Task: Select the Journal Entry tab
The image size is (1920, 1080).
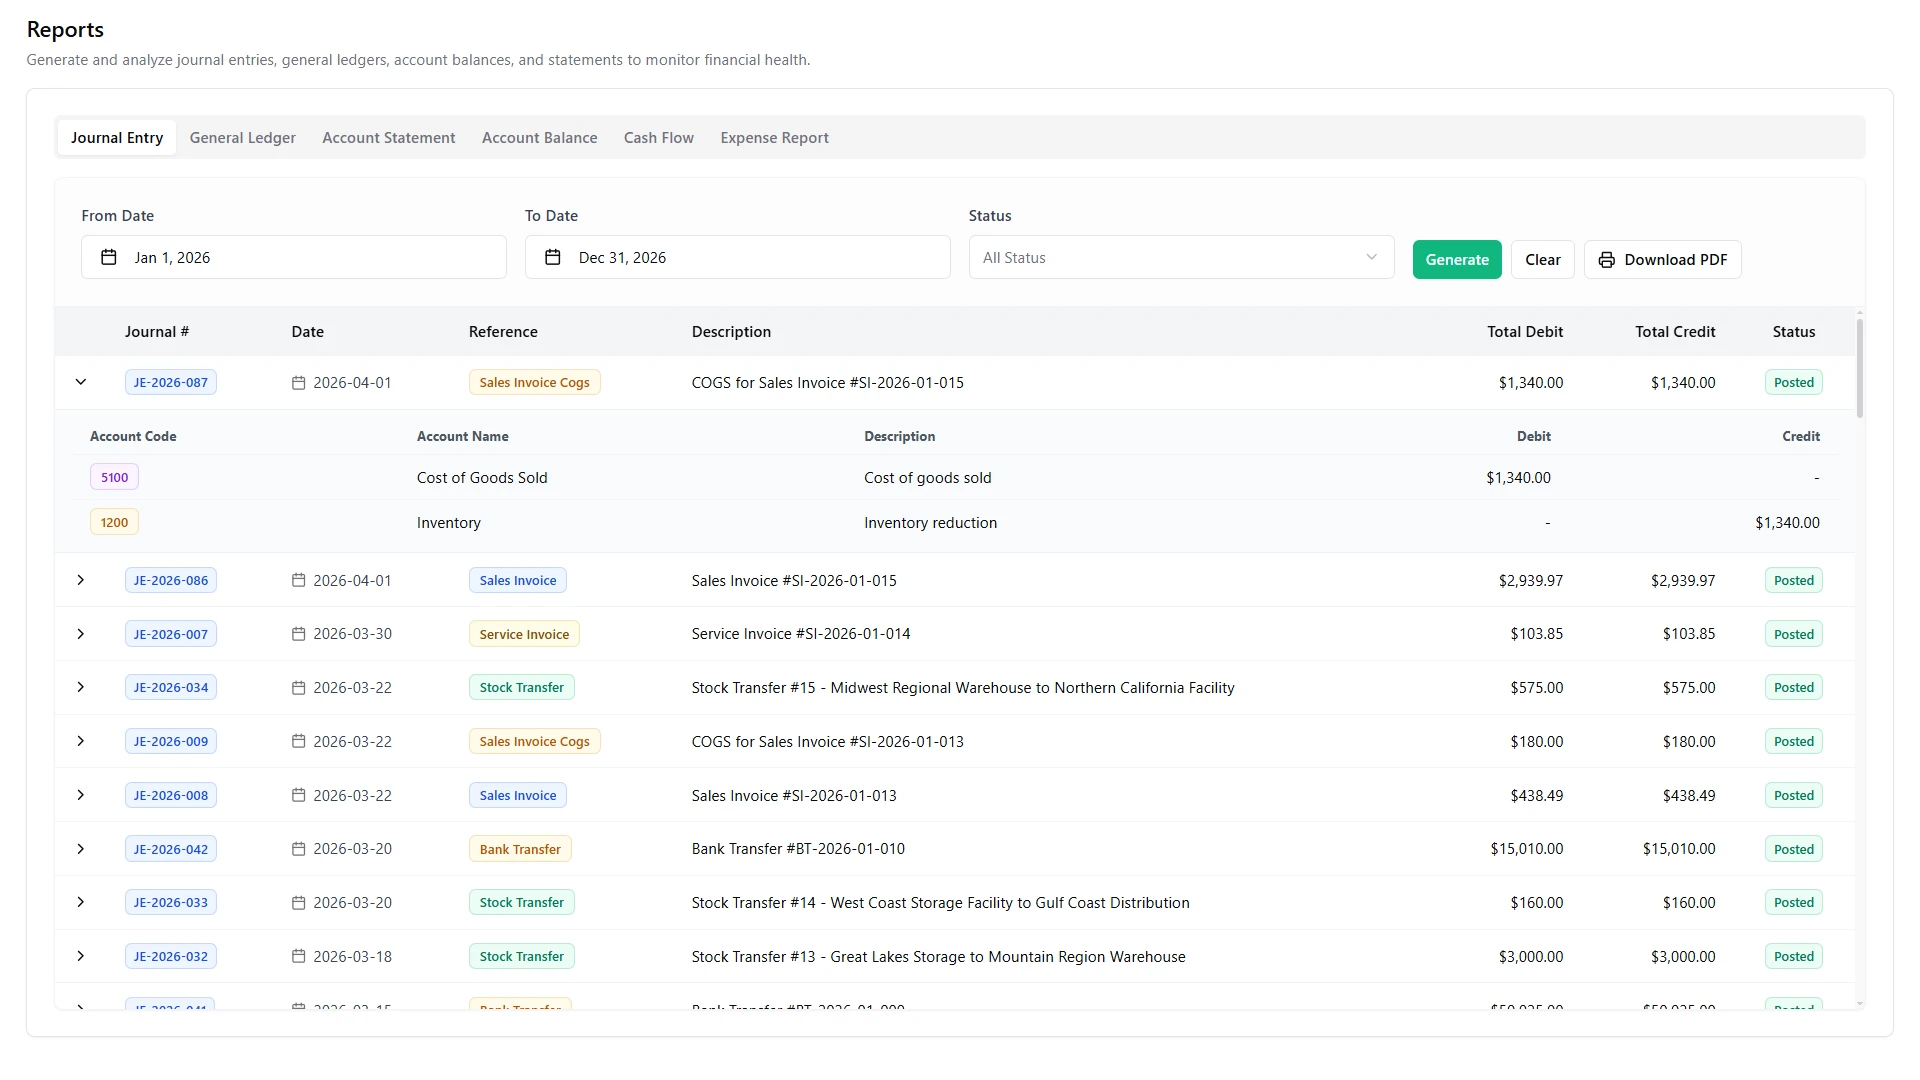Action: point(117,138)
